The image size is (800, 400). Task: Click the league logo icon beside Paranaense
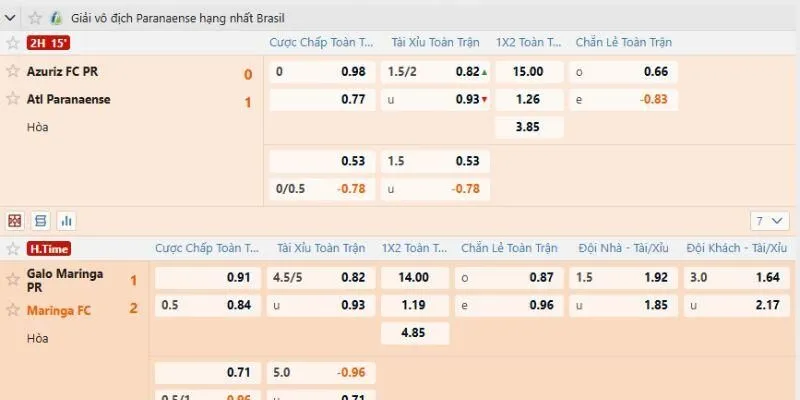56,18
